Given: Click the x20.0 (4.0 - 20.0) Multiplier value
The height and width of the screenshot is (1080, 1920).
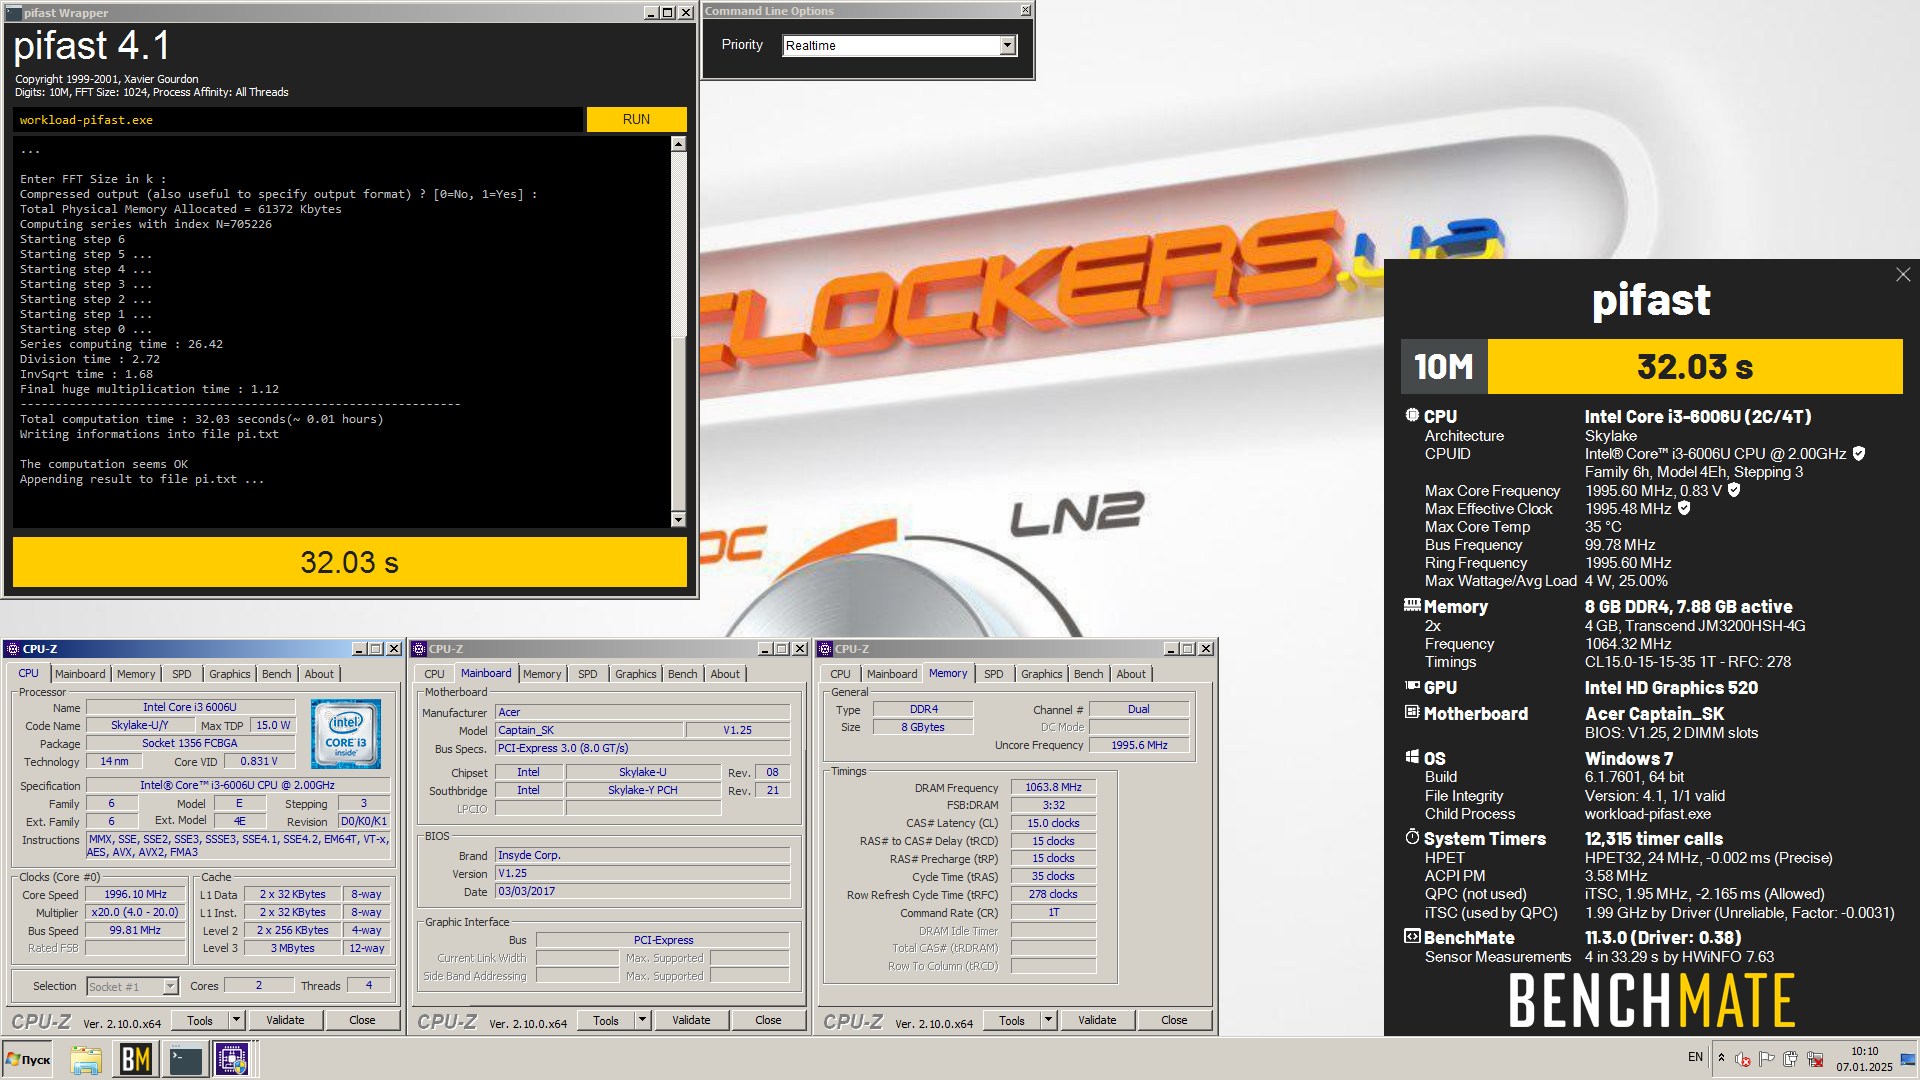Looking at the screenshot, I should [135, 912].
